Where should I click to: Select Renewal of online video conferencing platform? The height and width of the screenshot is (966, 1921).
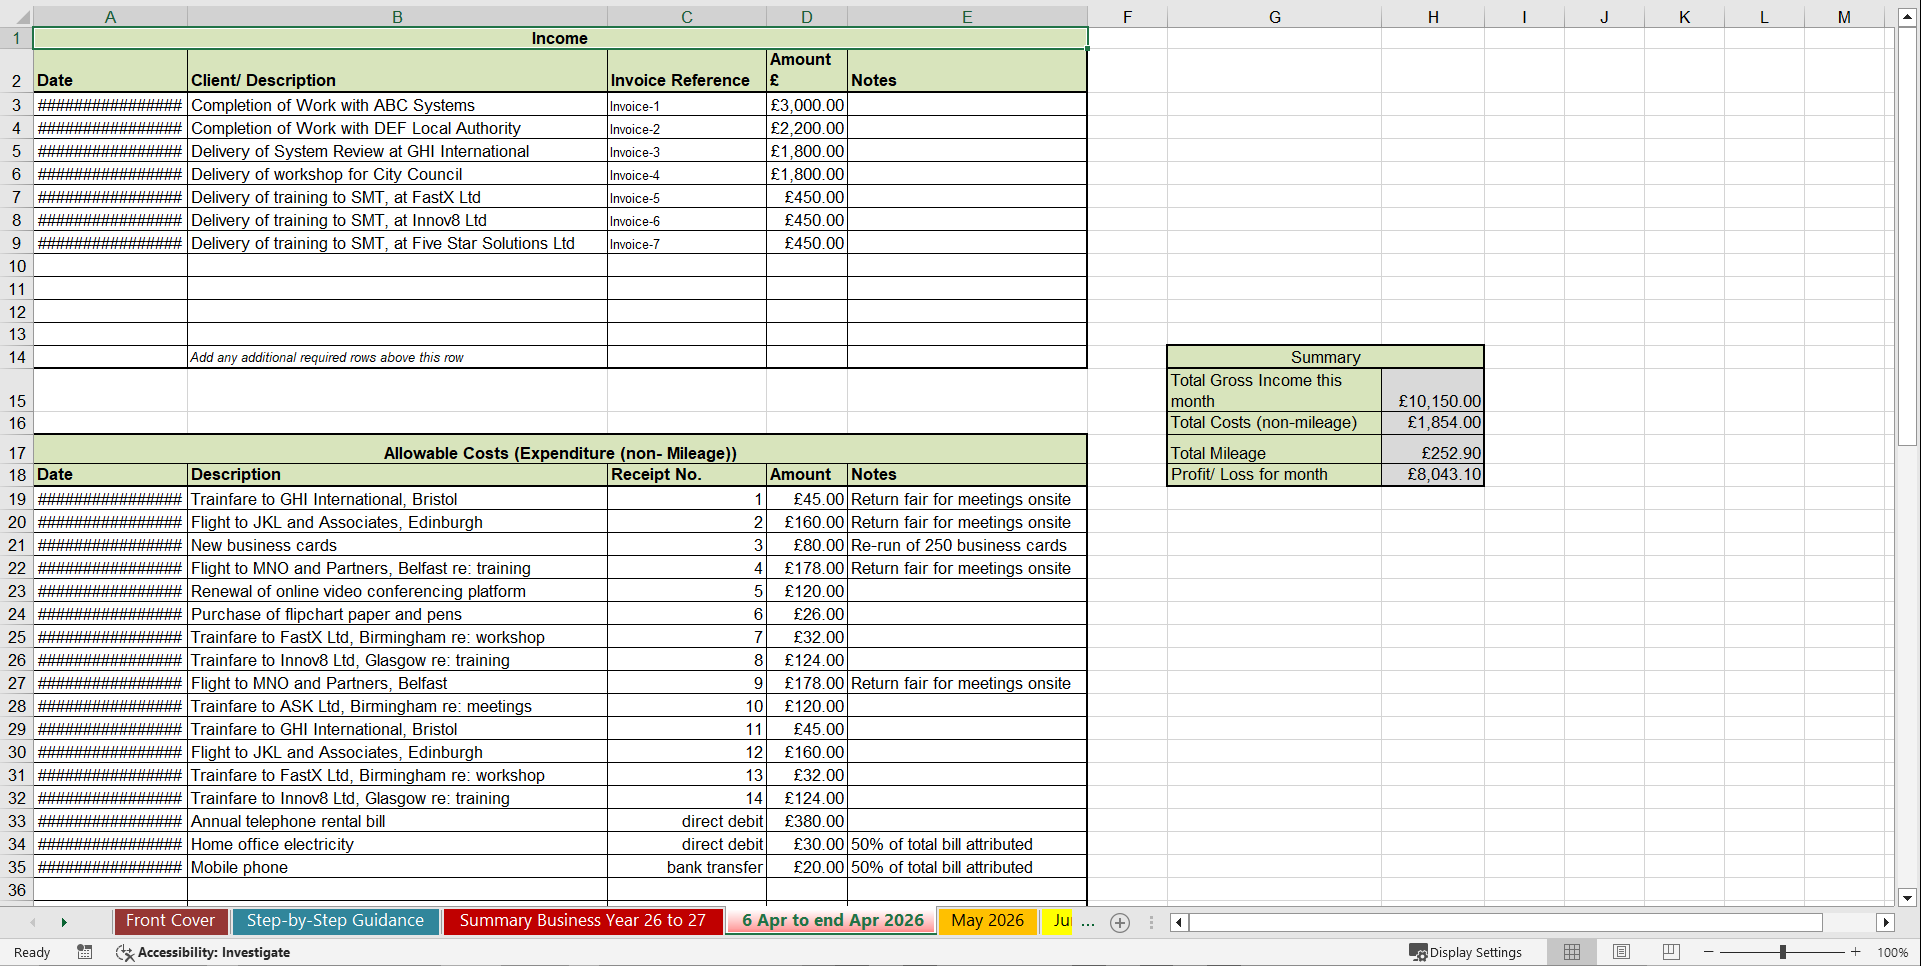[397, 591]
